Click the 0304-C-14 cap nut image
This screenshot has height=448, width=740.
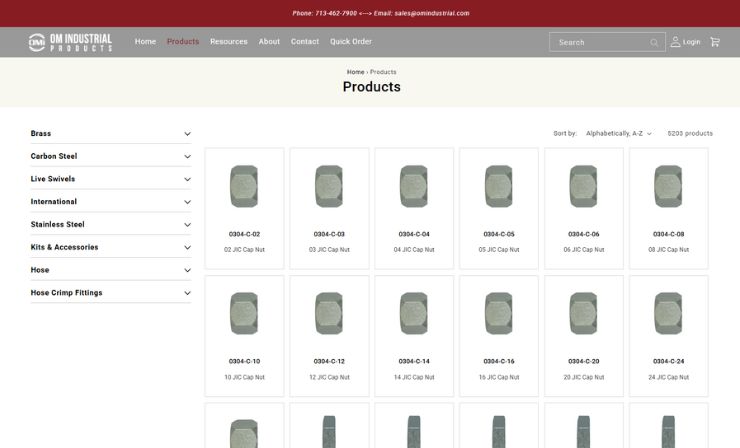coord(414,313)
